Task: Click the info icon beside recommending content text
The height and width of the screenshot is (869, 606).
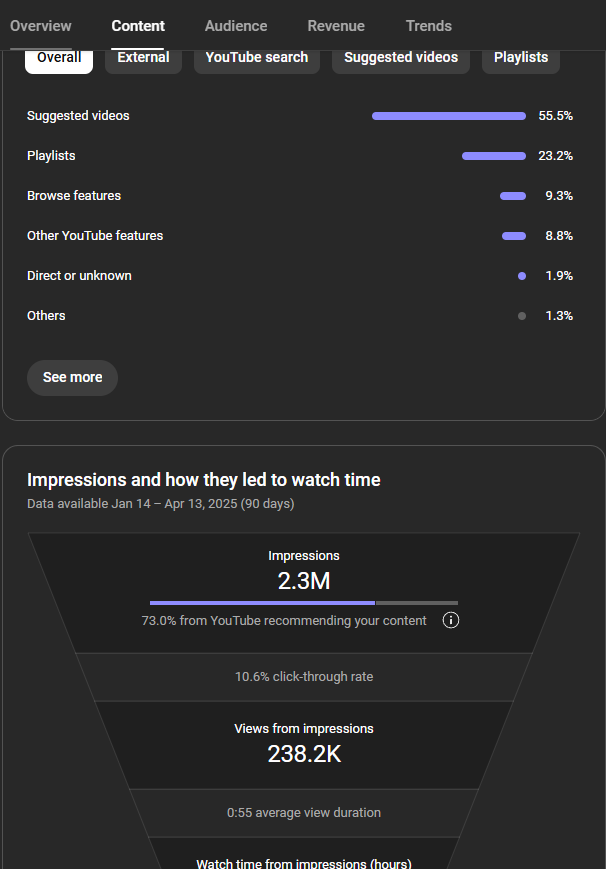Action: [451, 620]
